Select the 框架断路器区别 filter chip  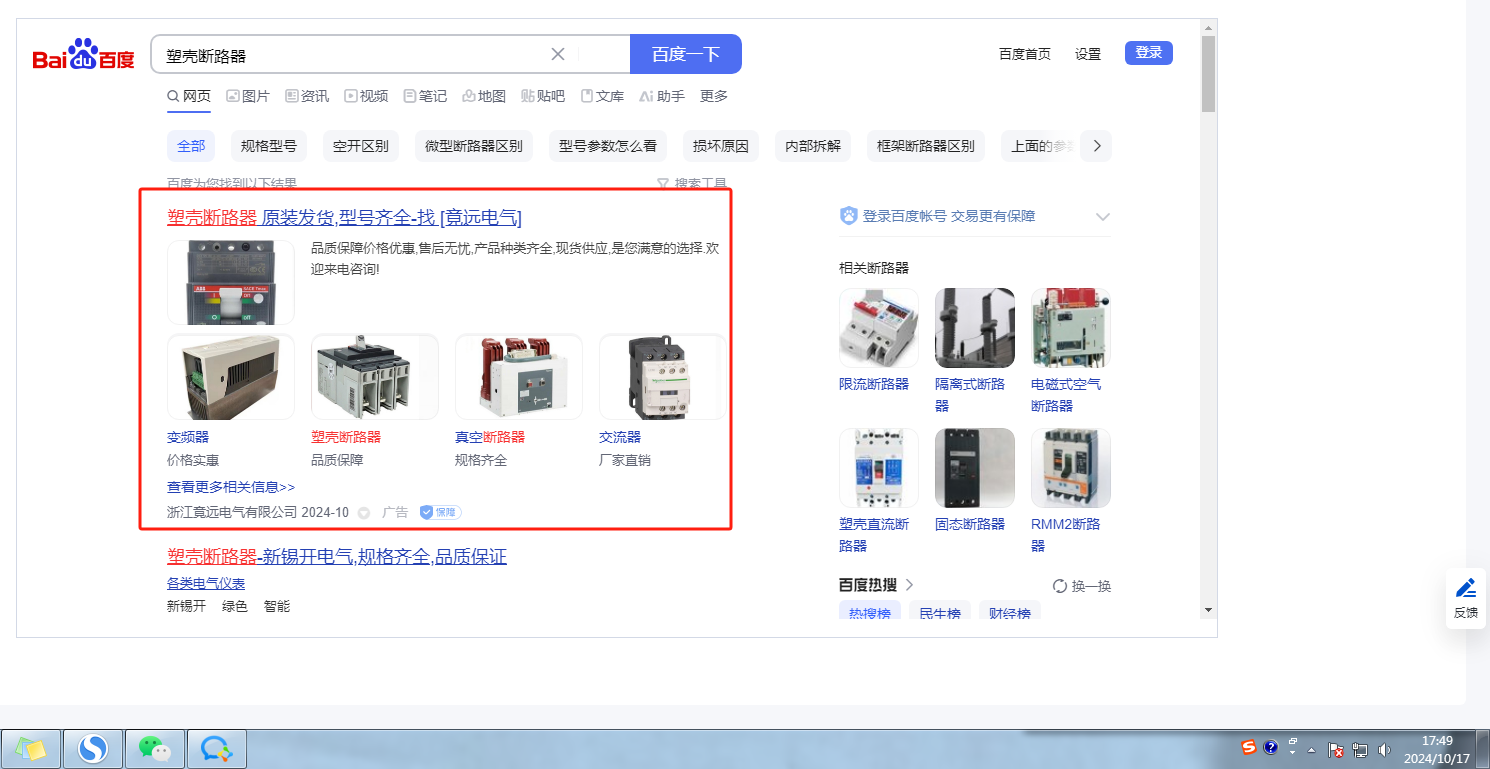click(x=926, y=146)
